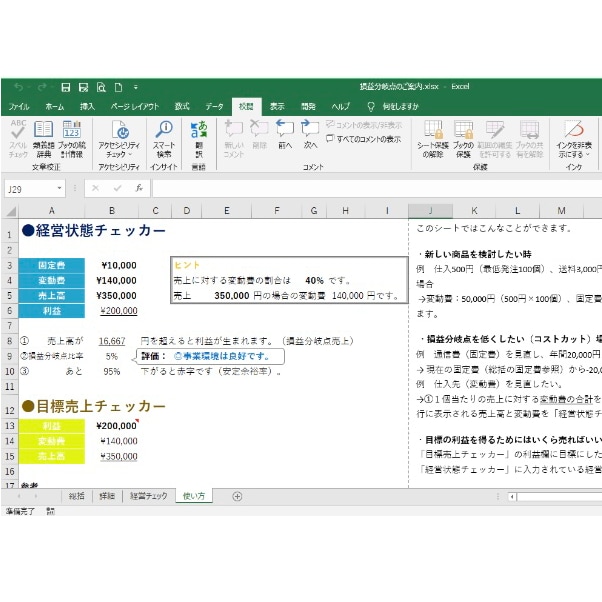
Task: Show Workbook Statistics (ブックの統計情報)
Action: coord(72,139)
